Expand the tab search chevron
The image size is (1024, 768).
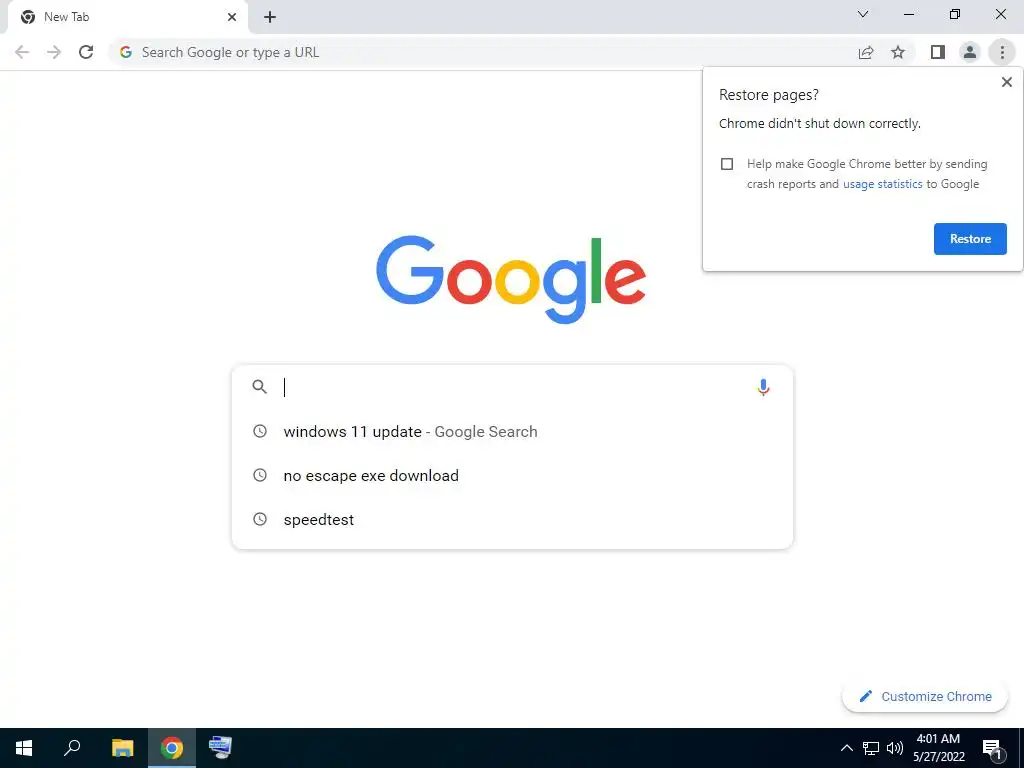tap(863, 14)
